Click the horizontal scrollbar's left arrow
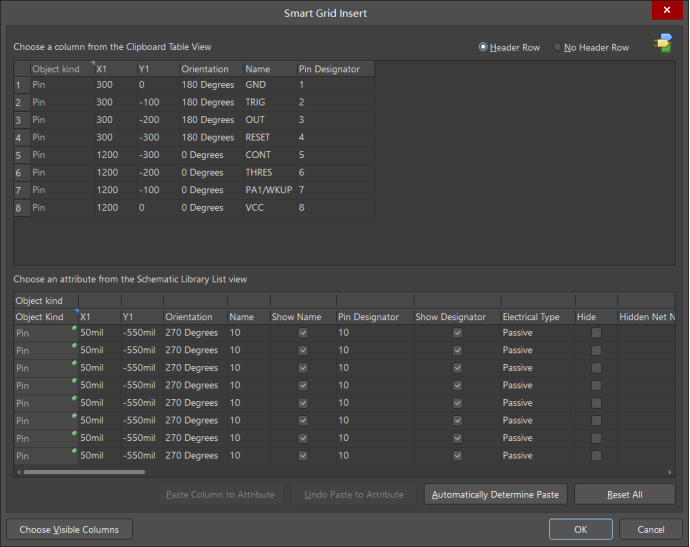The height and width of the screenshot is (547, 690). click(18, 472)
